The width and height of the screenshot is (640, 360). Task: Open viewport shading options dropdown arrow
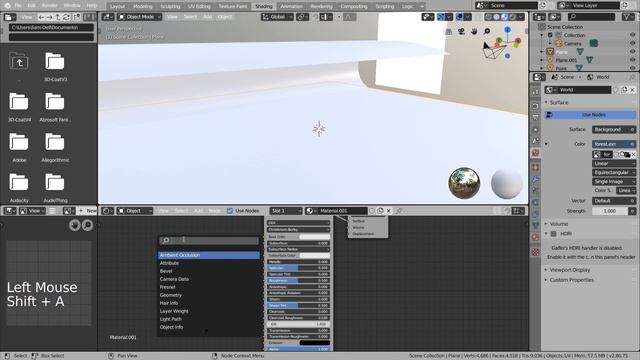tap(522, 17)
